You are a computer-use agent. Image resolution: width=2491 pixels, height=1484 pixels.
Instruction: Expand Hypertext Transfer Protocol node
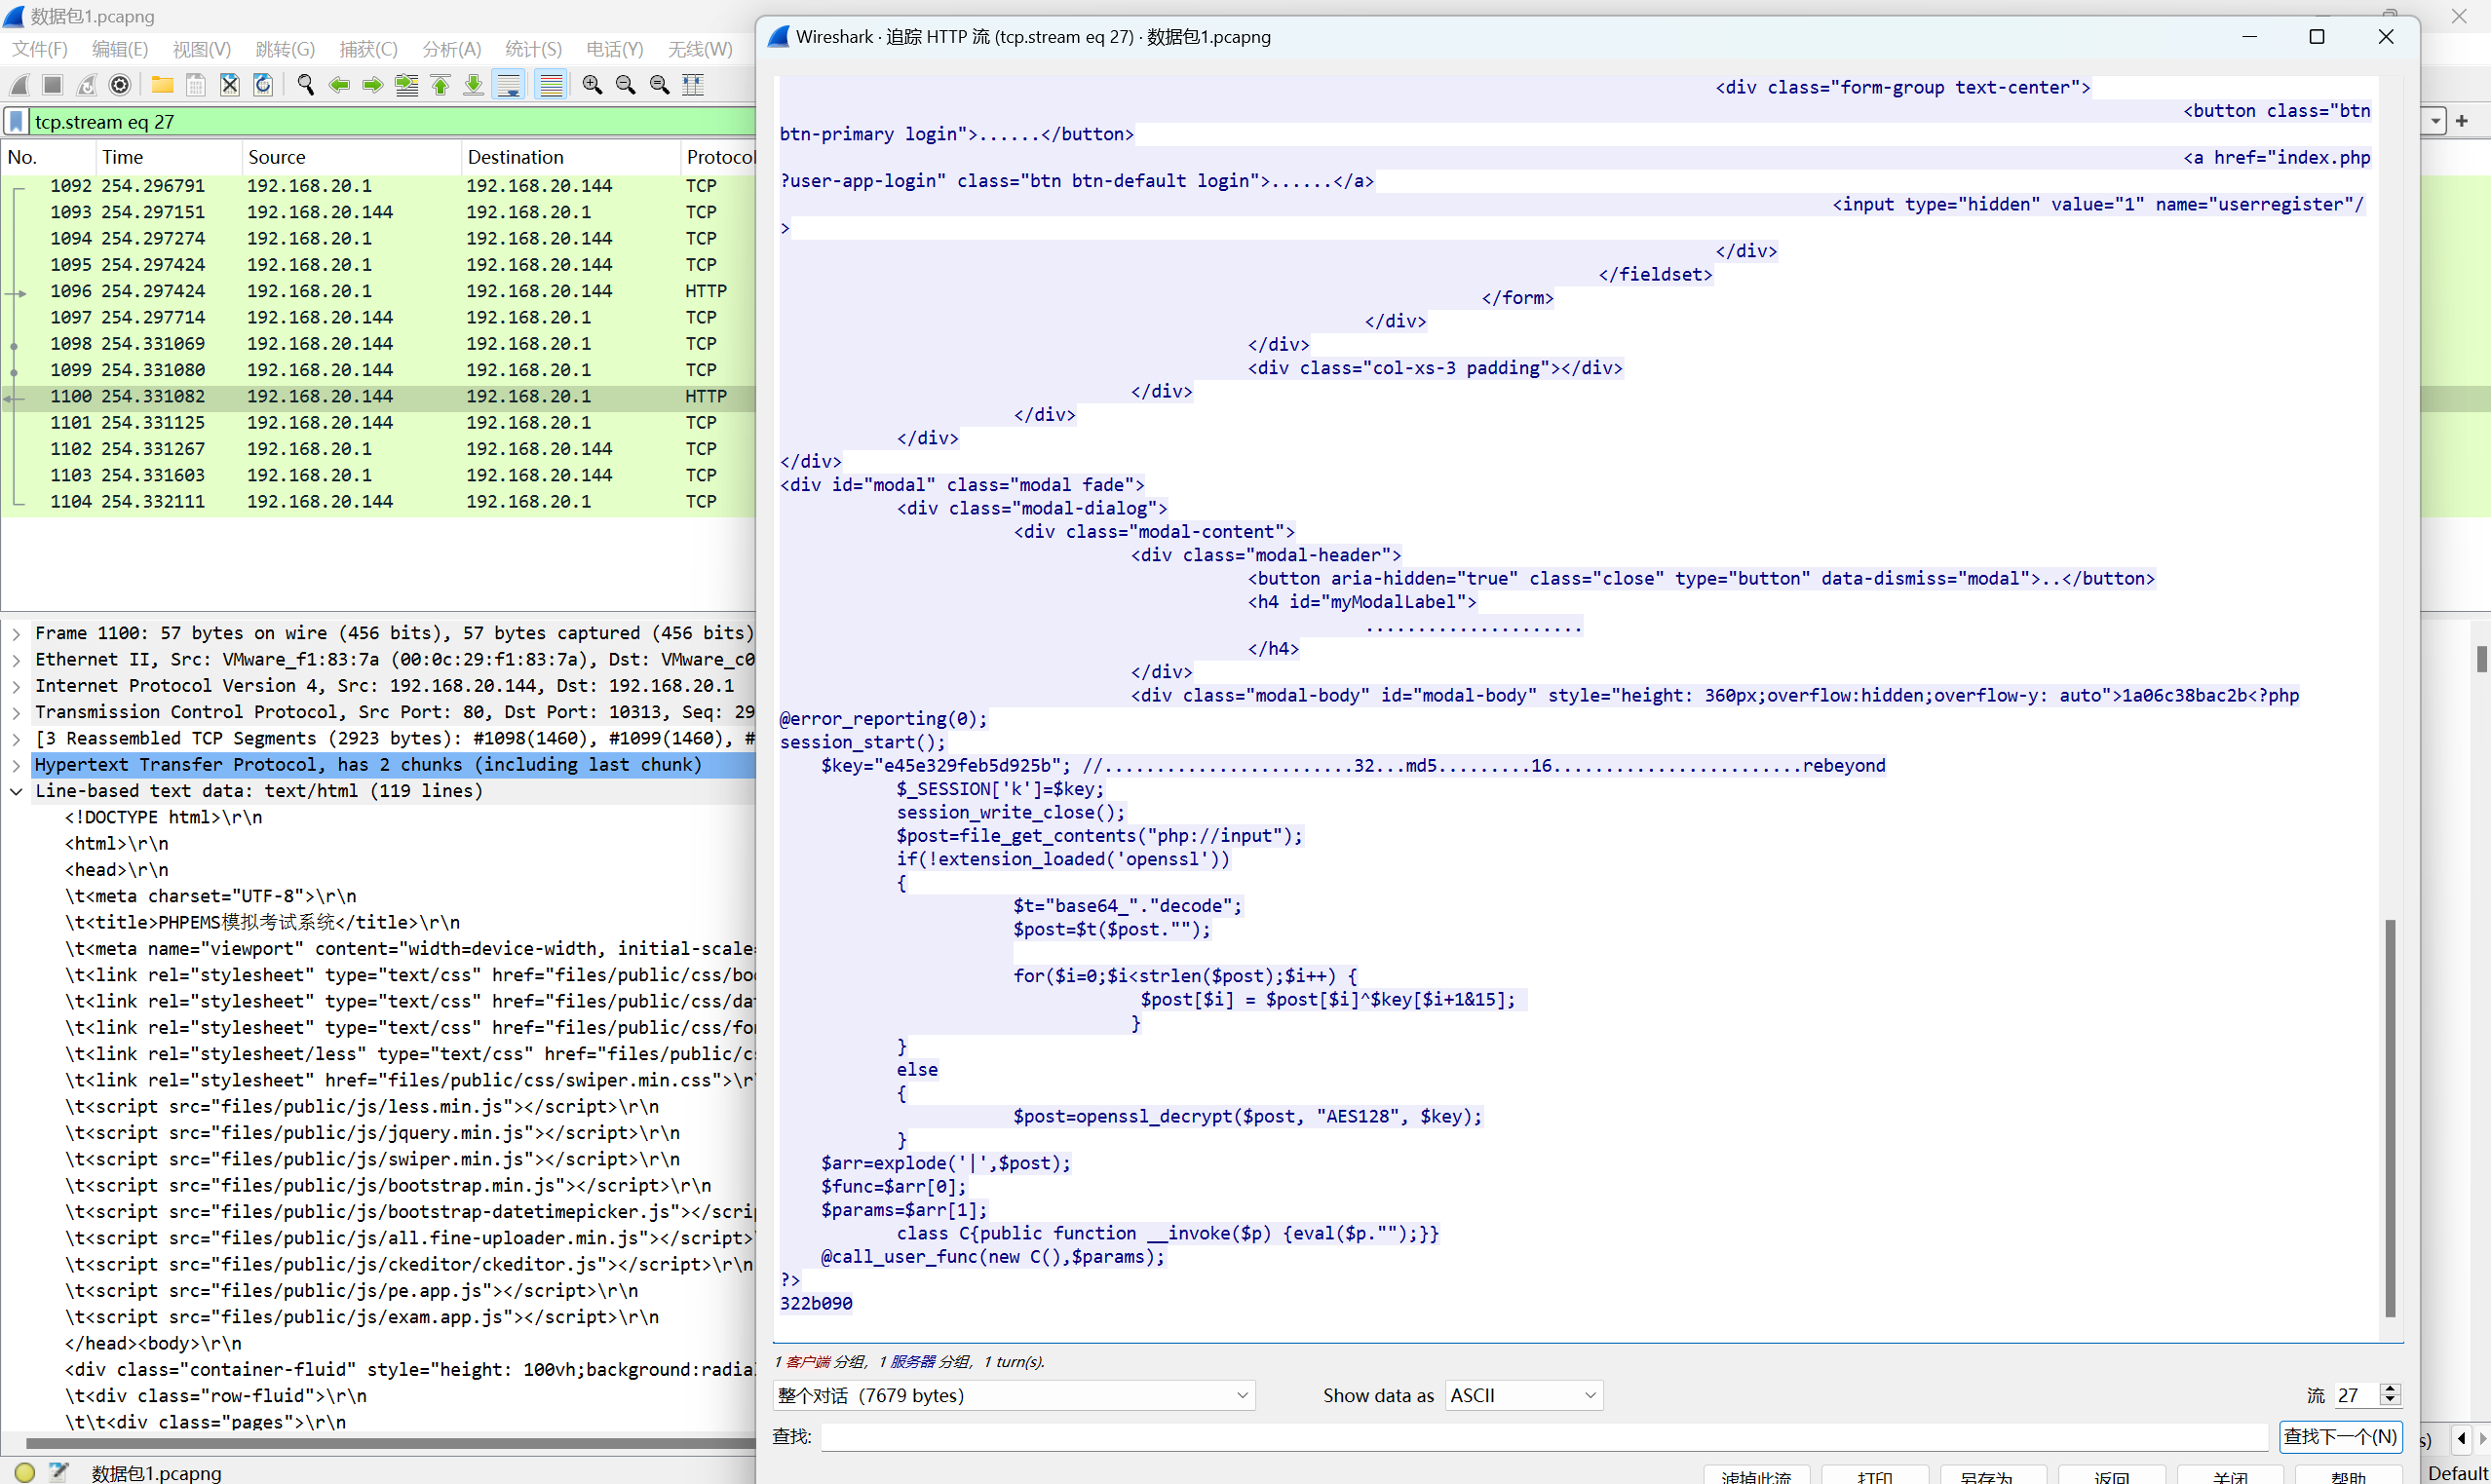(16, 765)
